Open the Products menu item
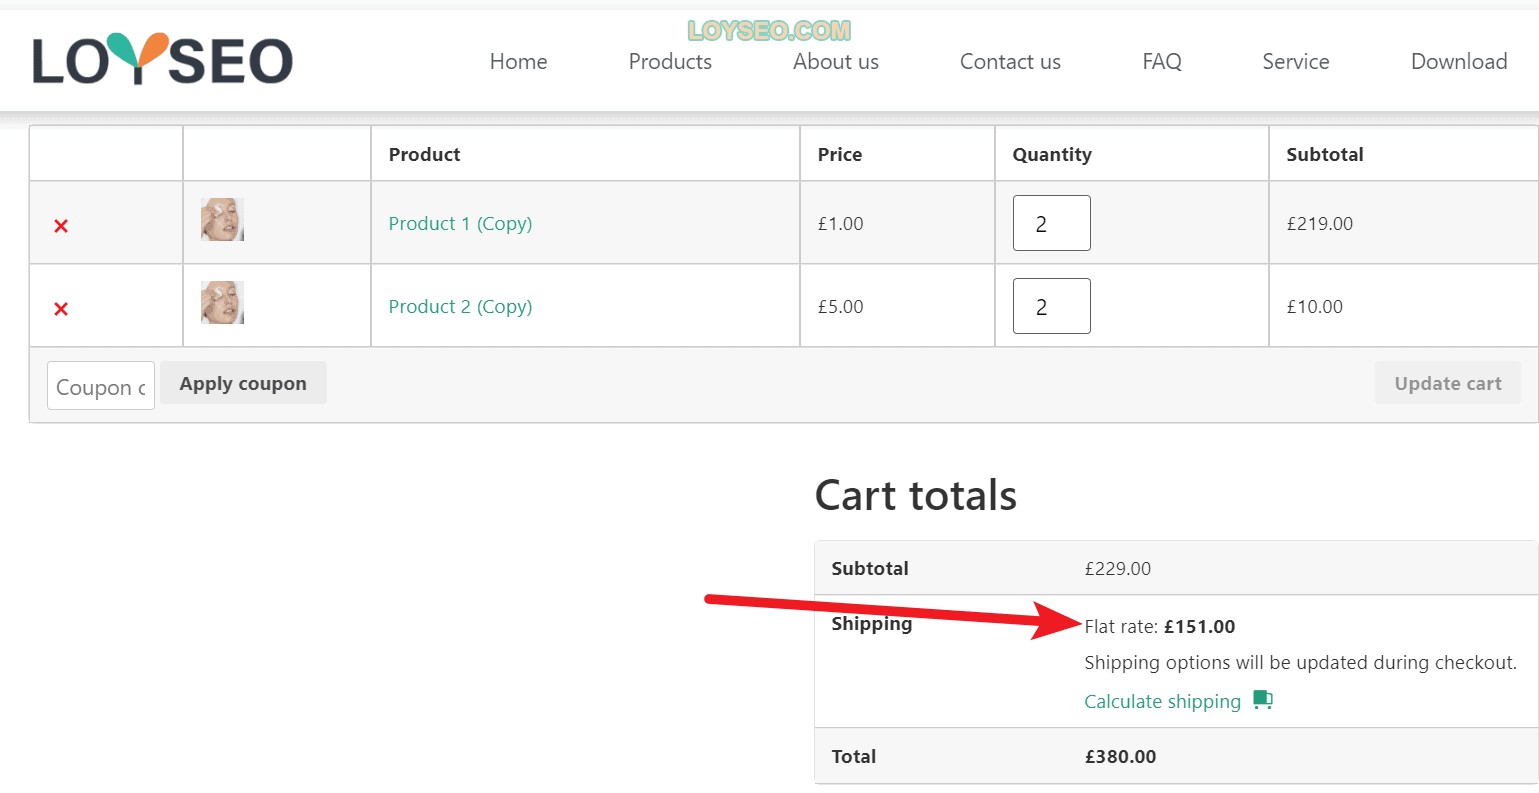 [670, 62]
